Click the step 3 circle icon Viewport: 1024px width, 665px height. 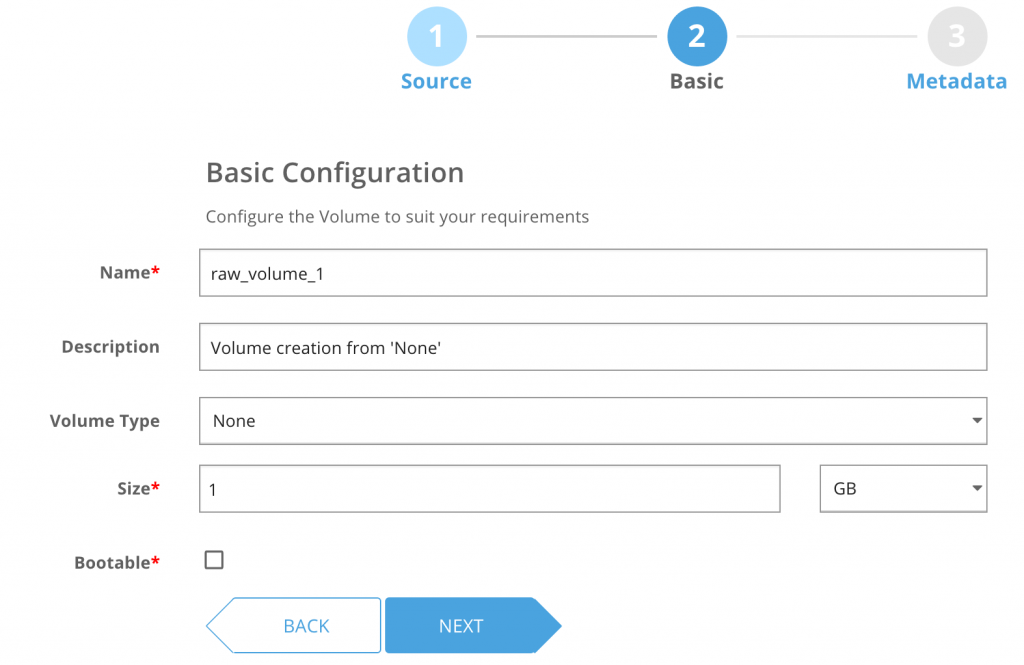tap(957, 37)
